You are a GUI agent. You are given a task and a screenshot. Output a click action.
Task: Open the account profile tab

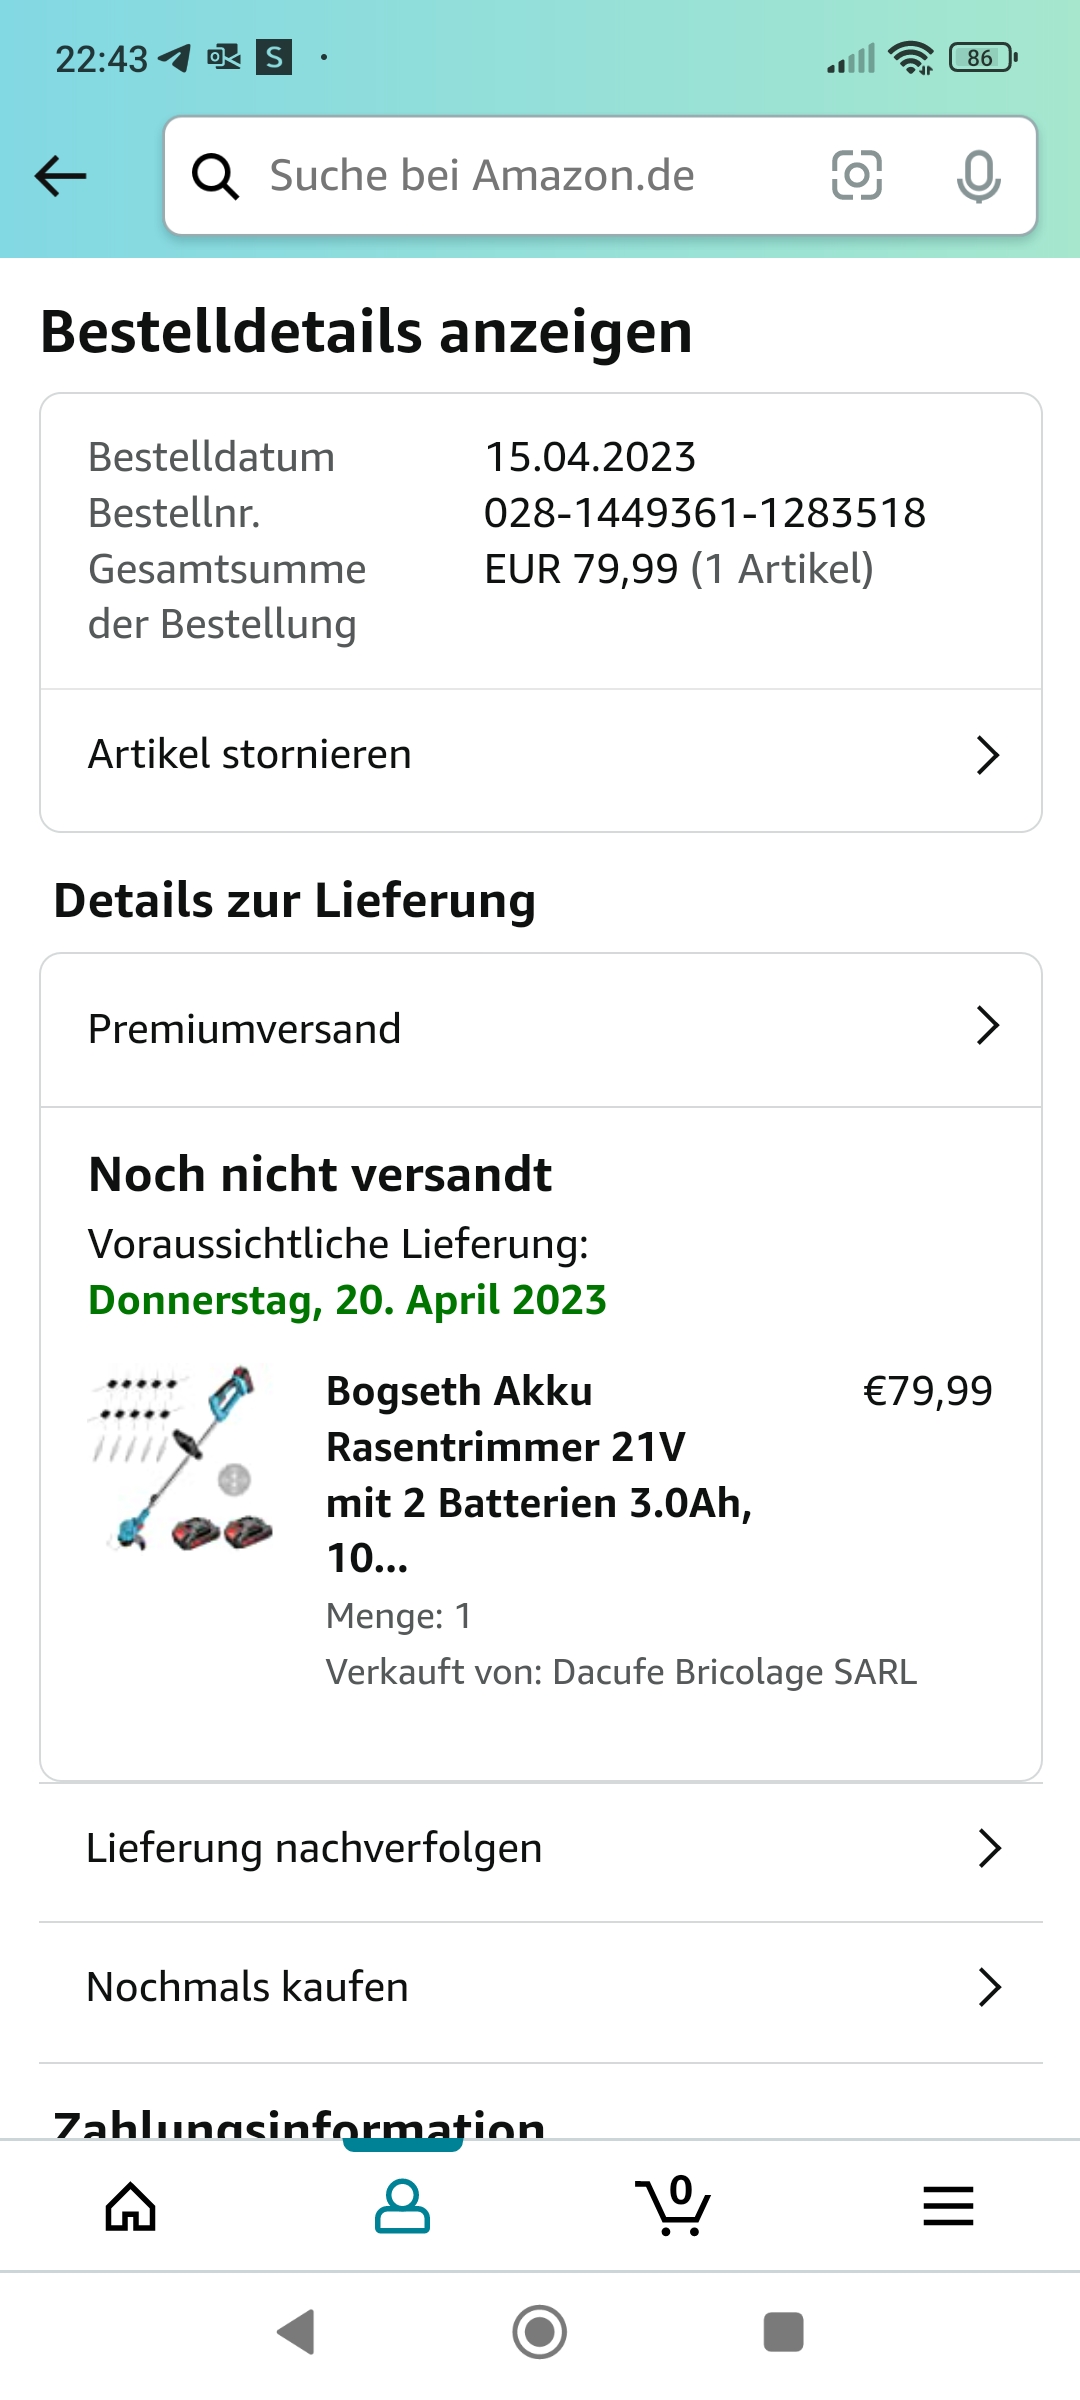(x=402, y=2206)
